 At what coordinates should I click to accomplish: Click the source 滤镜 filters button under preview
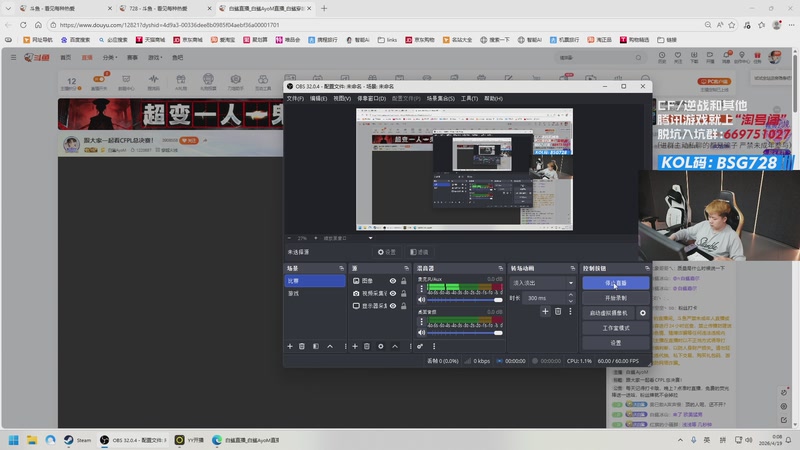tap(419, 252)
